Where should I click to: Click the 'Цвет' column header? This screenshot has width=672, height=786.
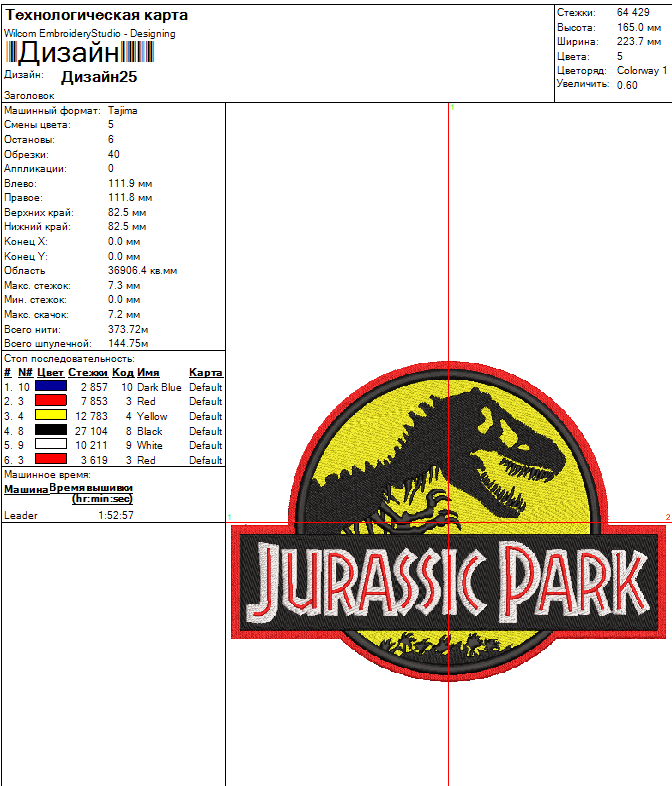[50, 372]
